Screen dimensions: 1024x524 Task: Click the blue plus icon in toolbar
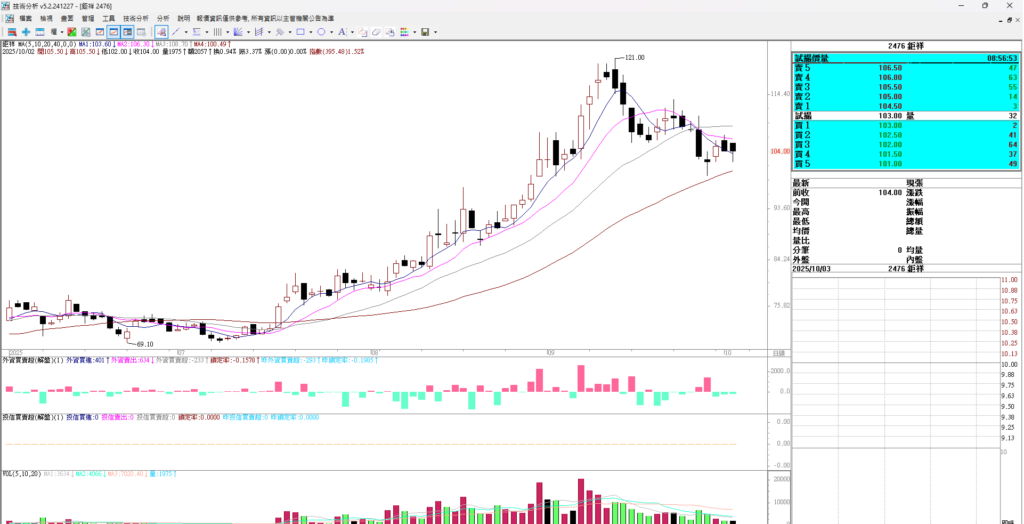click(x=26, y=32)
